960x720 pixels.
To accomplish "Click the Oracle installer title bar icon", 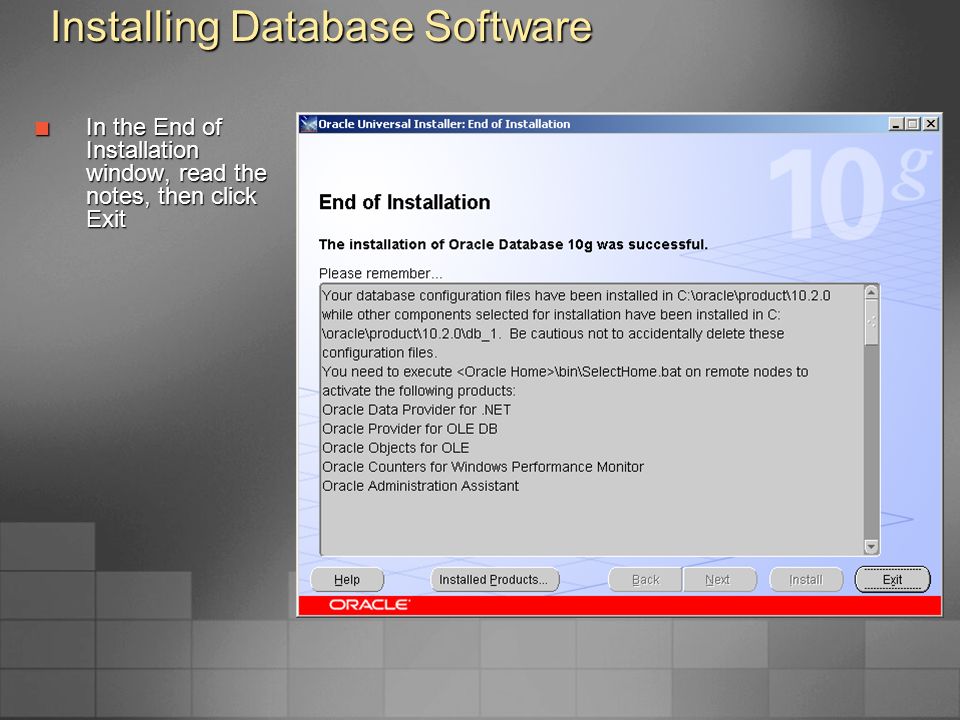I will pos(309,124).
